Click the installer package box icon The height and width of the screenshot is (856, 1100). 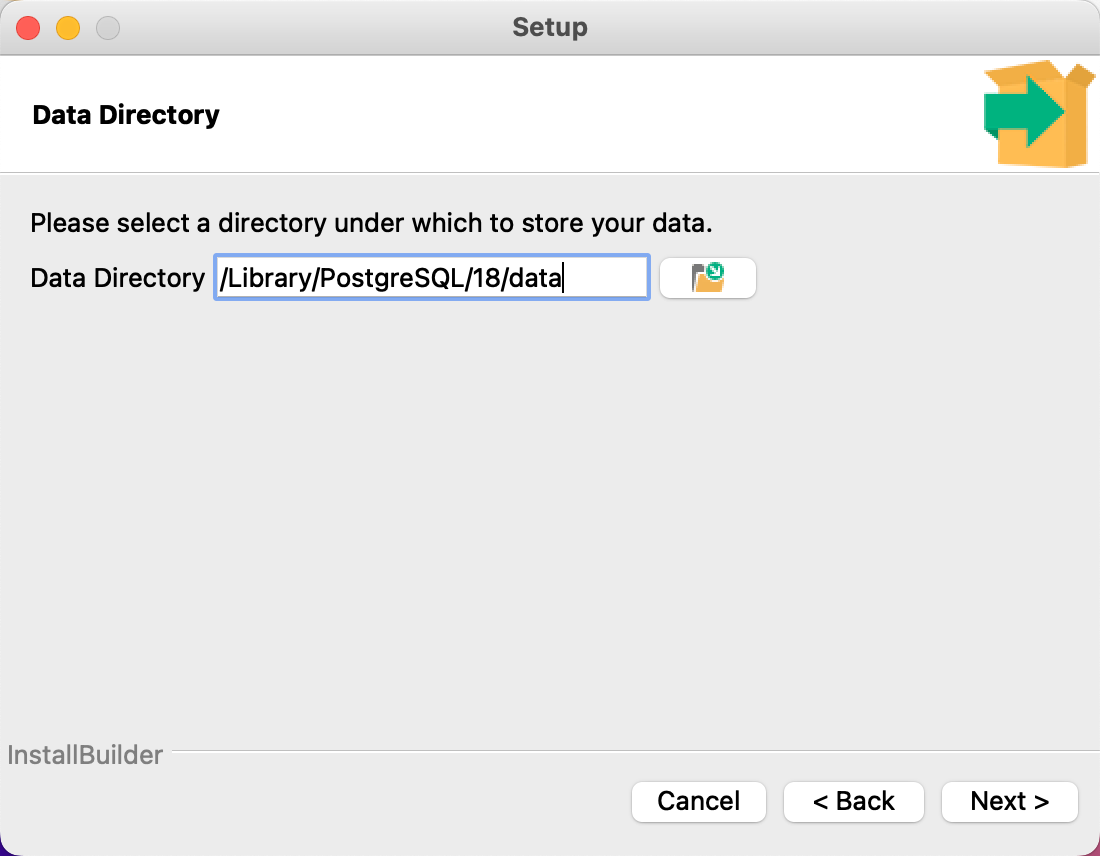point(1039,114)
